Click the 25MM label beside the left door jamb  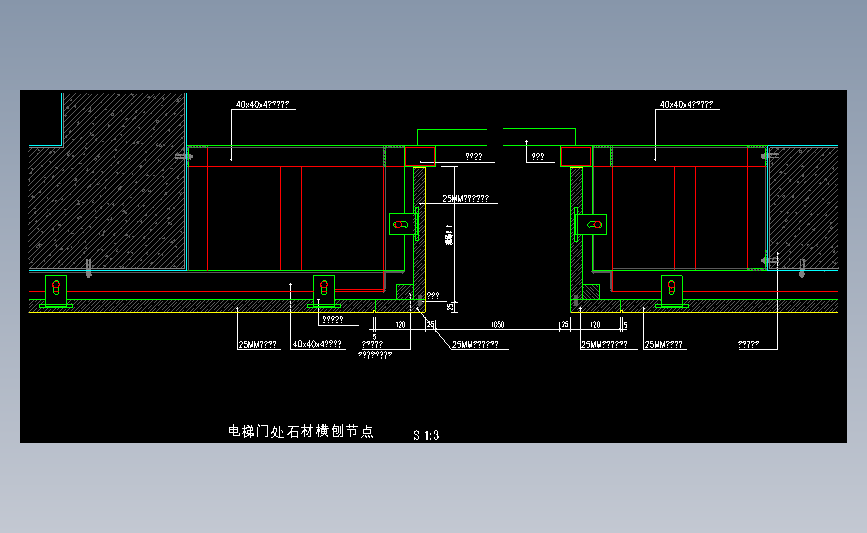pyautogui.click(x=466, y=198)
